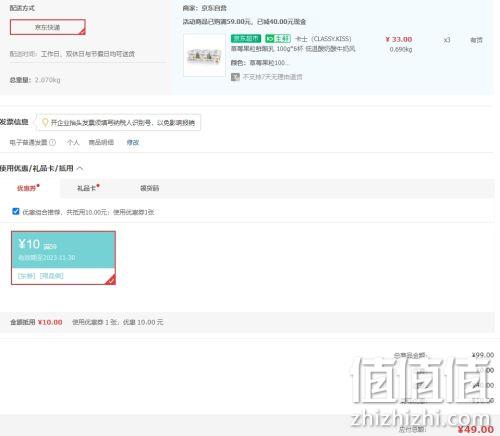This screenshot has width=500, height=436.
Task: Click the light bulb tip icon in invoice notice
Action: click(45, 122)
